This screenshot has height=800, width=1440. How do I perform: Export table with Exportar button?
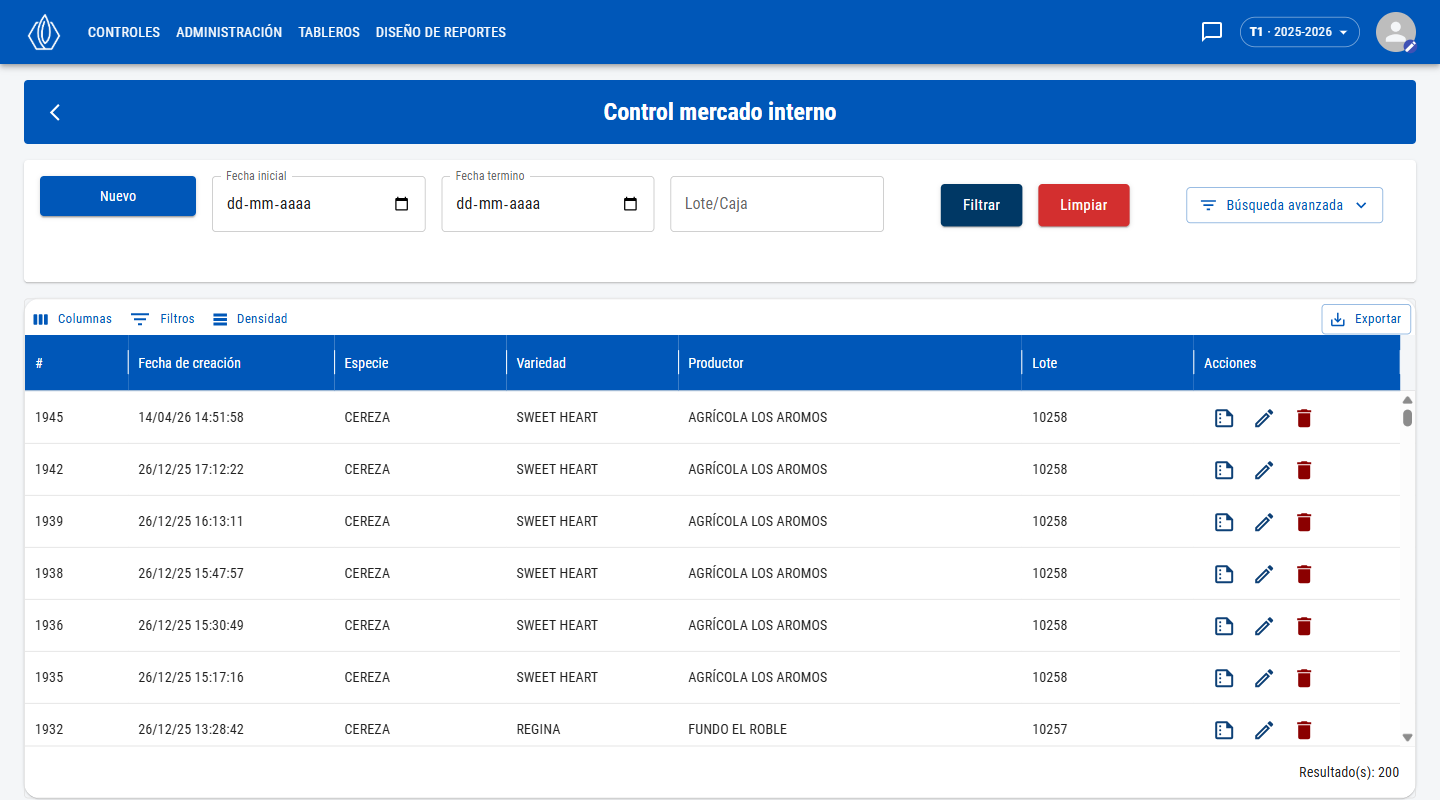(x=1366, y=319)
